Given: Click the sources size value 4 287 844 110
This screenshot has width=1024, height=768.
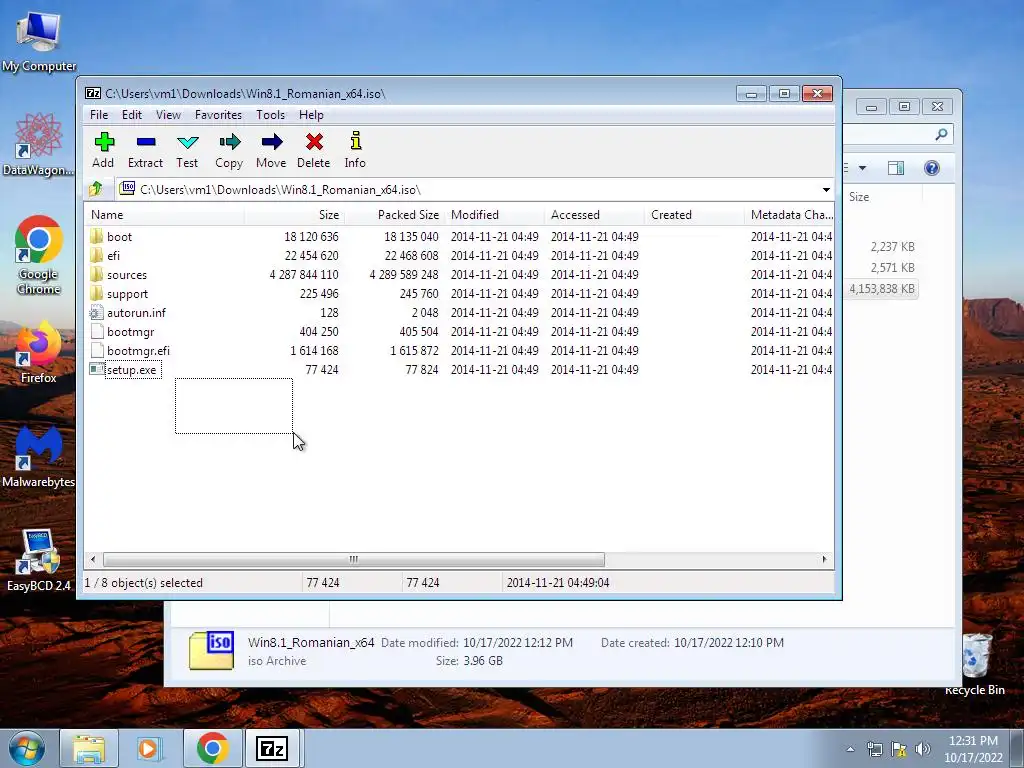Looking at the screenshot, I should (x=304, y=274).
